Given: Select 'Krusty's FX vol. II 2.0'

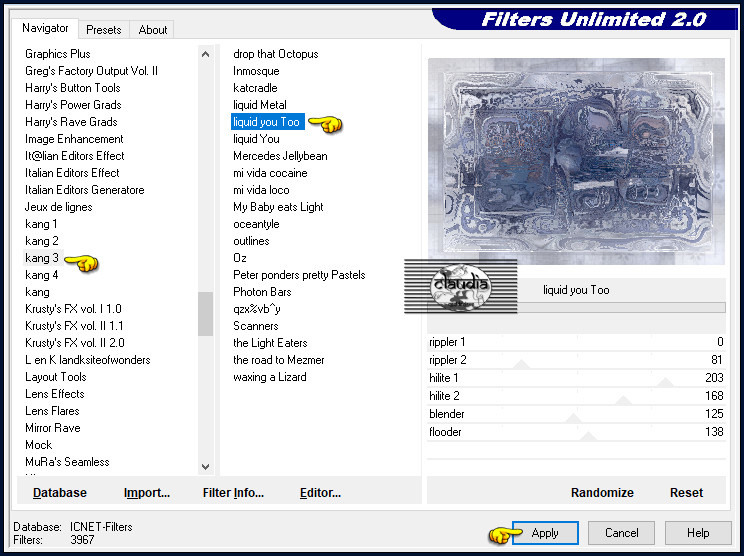Looking at the screenshot, I should pyautogui.click(x=74, y=343).
